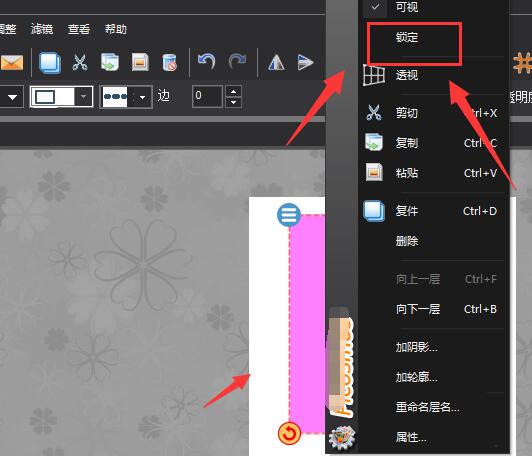532x456 pixels.
Task: Click the orange grid icon at toolbar edge
Action: (522, 63)
